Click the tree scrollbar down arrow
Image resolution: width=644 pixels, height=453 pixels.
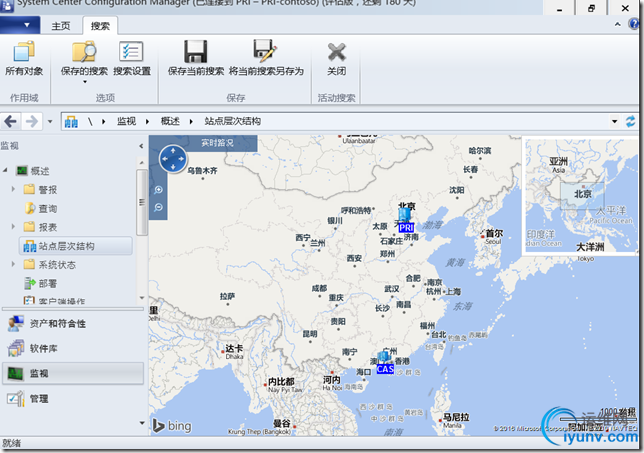(x=142, y=298)
